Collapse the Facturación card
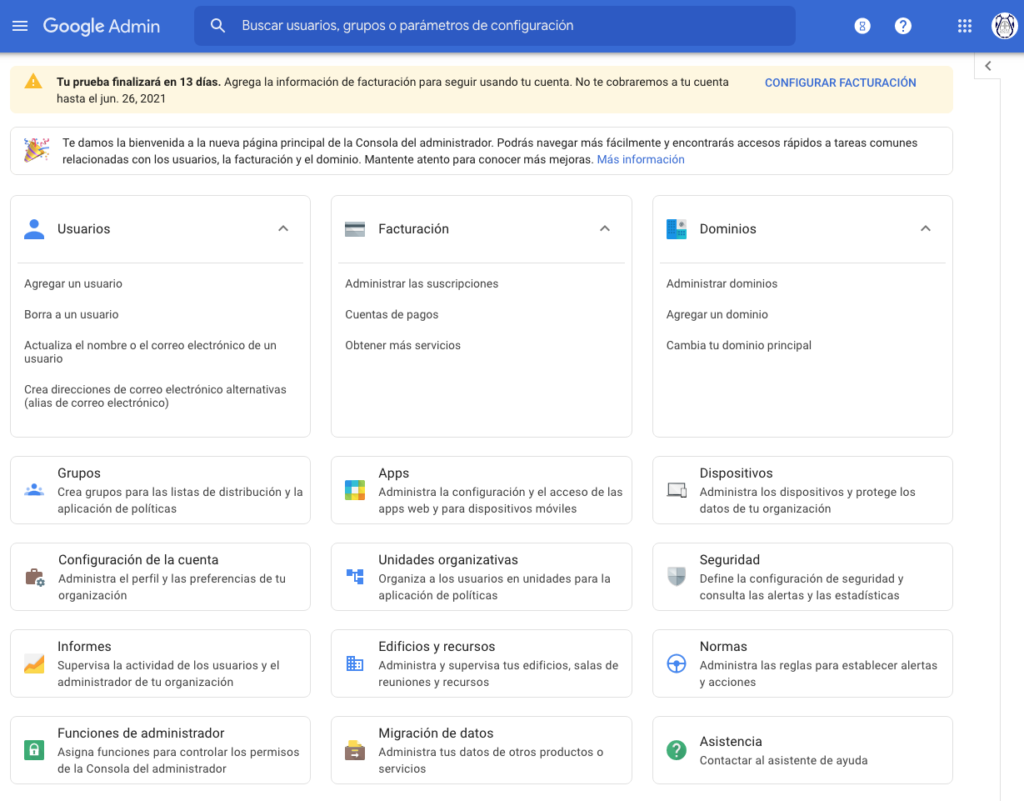1024x801 pixels. pyautogui.click(x=605, y=228)
